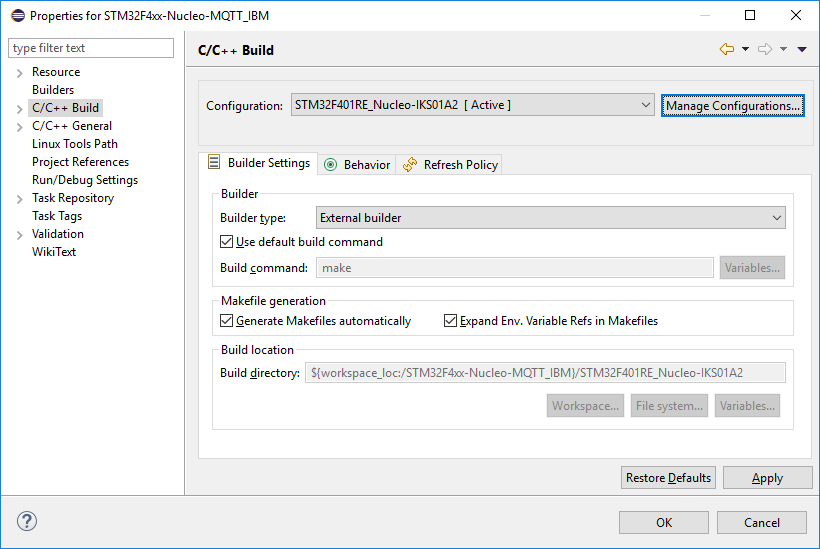Click Variables button under Build directory
Viewport: 820px width, 549px height.
(747, 406)
